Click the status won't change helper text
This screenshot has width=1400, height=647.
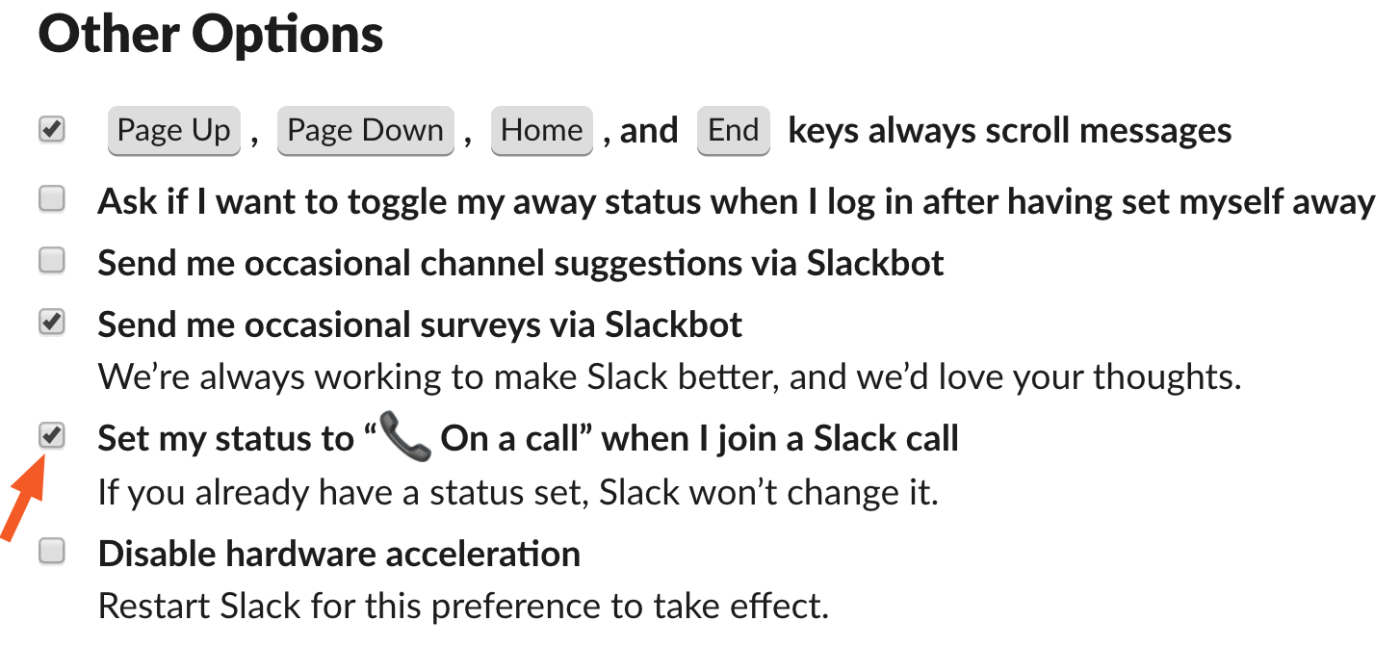pos(518,491)
